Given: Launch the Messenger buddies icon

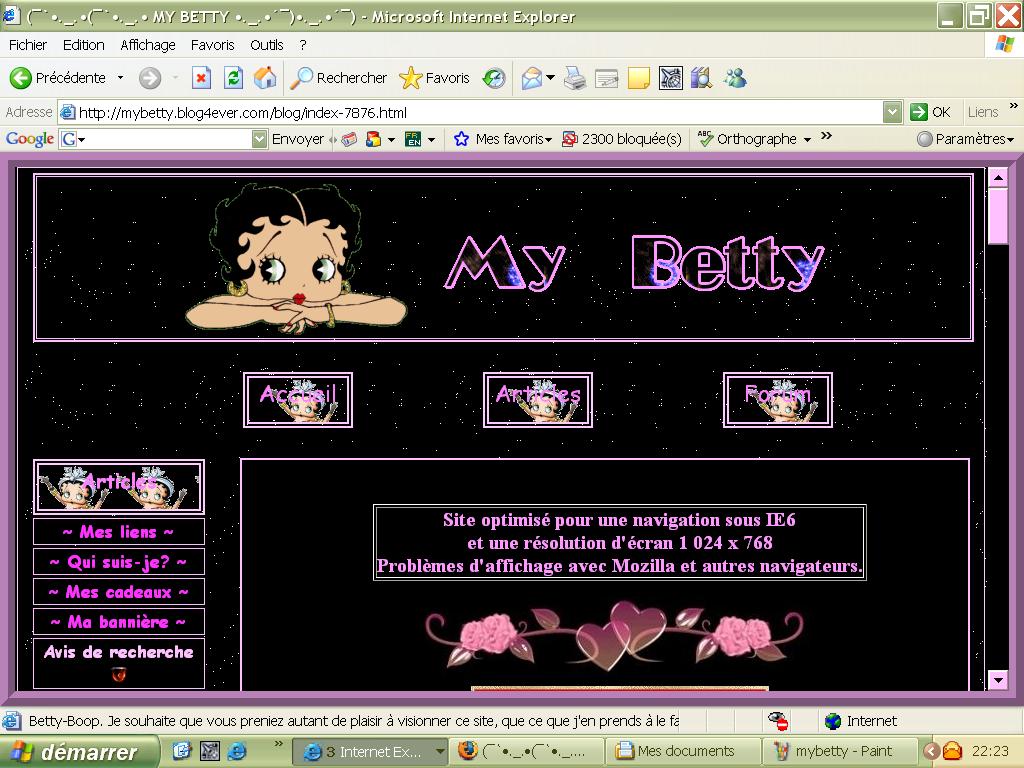Looking at the screenshot, I should 735,78.
